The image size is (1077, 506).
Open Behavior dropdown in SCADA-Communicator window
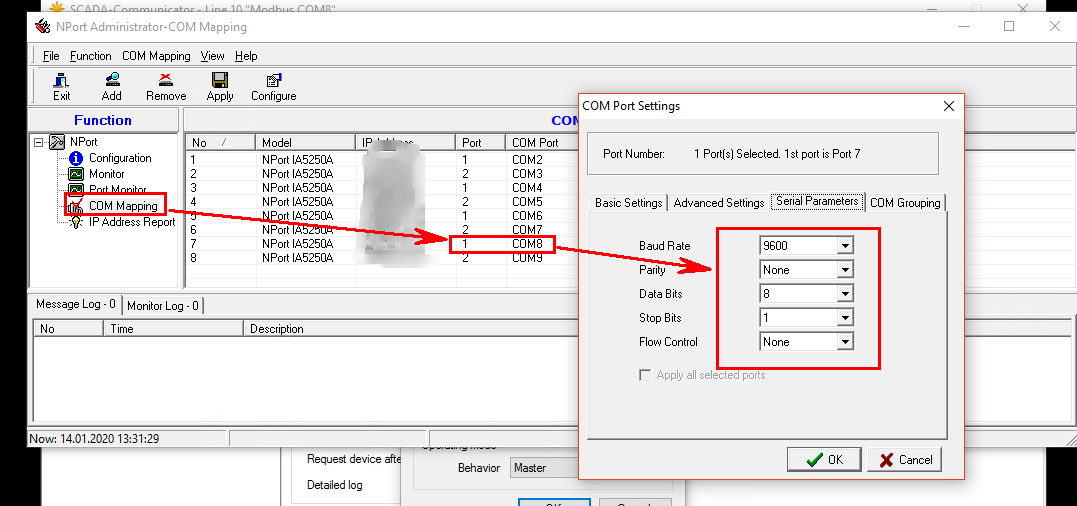544,468
